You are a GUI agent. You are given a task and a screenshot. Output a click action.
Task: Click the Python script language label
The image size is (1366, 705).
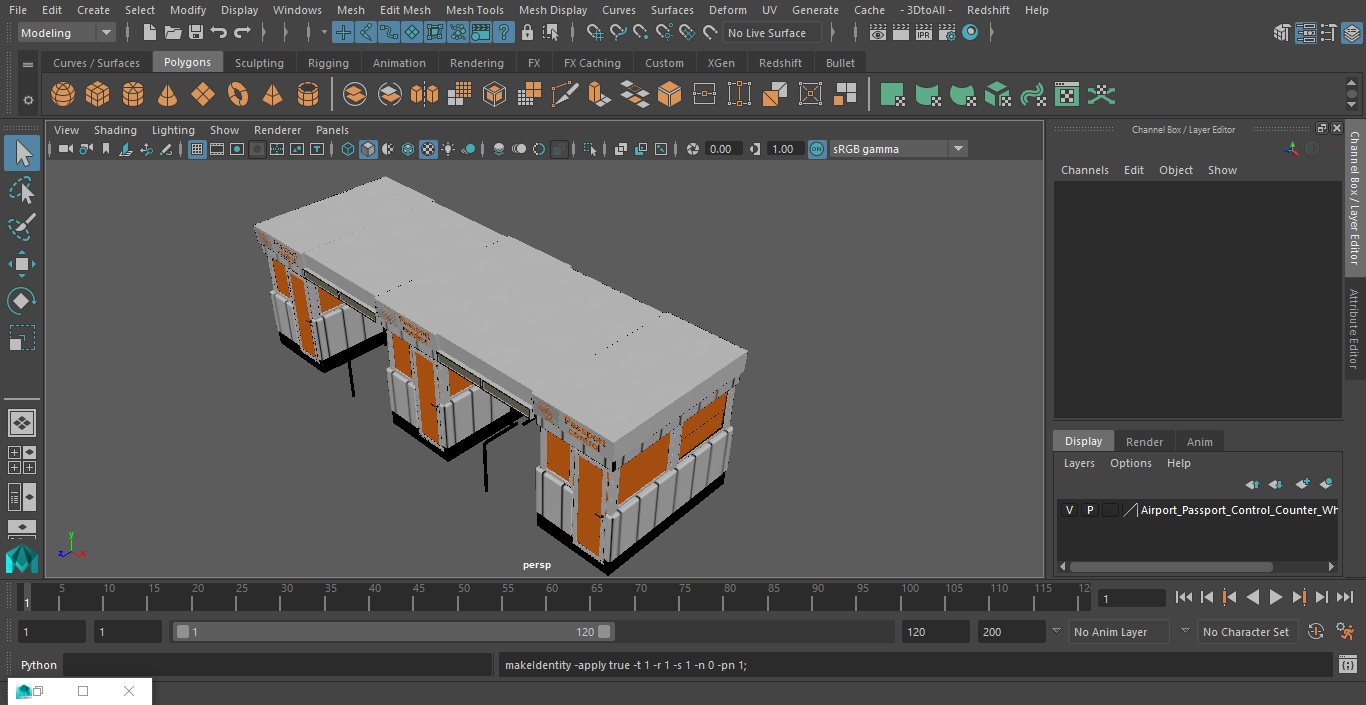39,665
